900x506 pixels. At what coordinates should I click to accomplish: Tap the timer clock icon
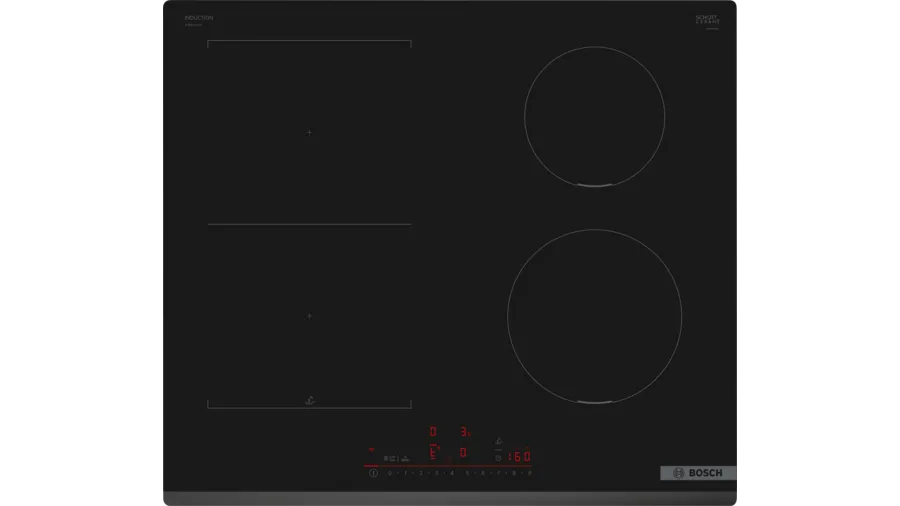tap(498, 457)
